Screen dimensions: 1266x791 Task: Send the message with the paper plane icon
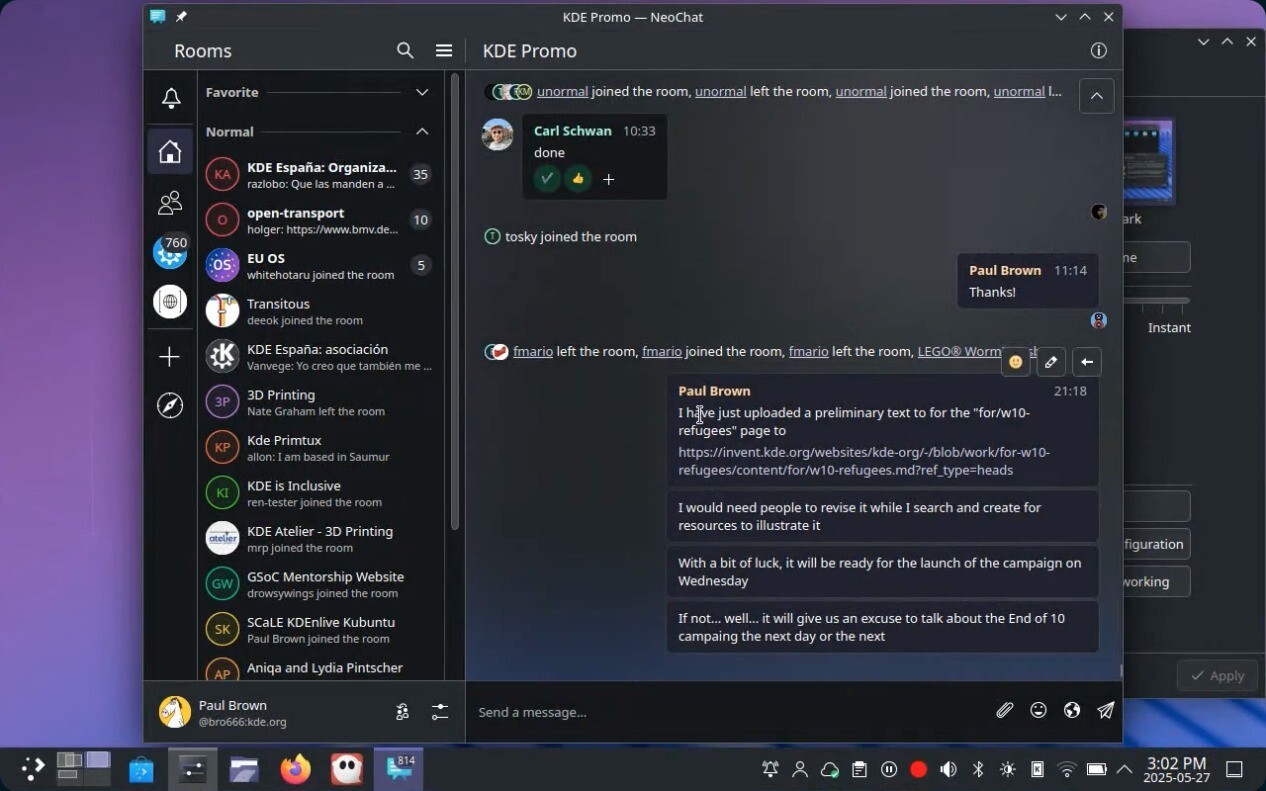(1105, 710)
